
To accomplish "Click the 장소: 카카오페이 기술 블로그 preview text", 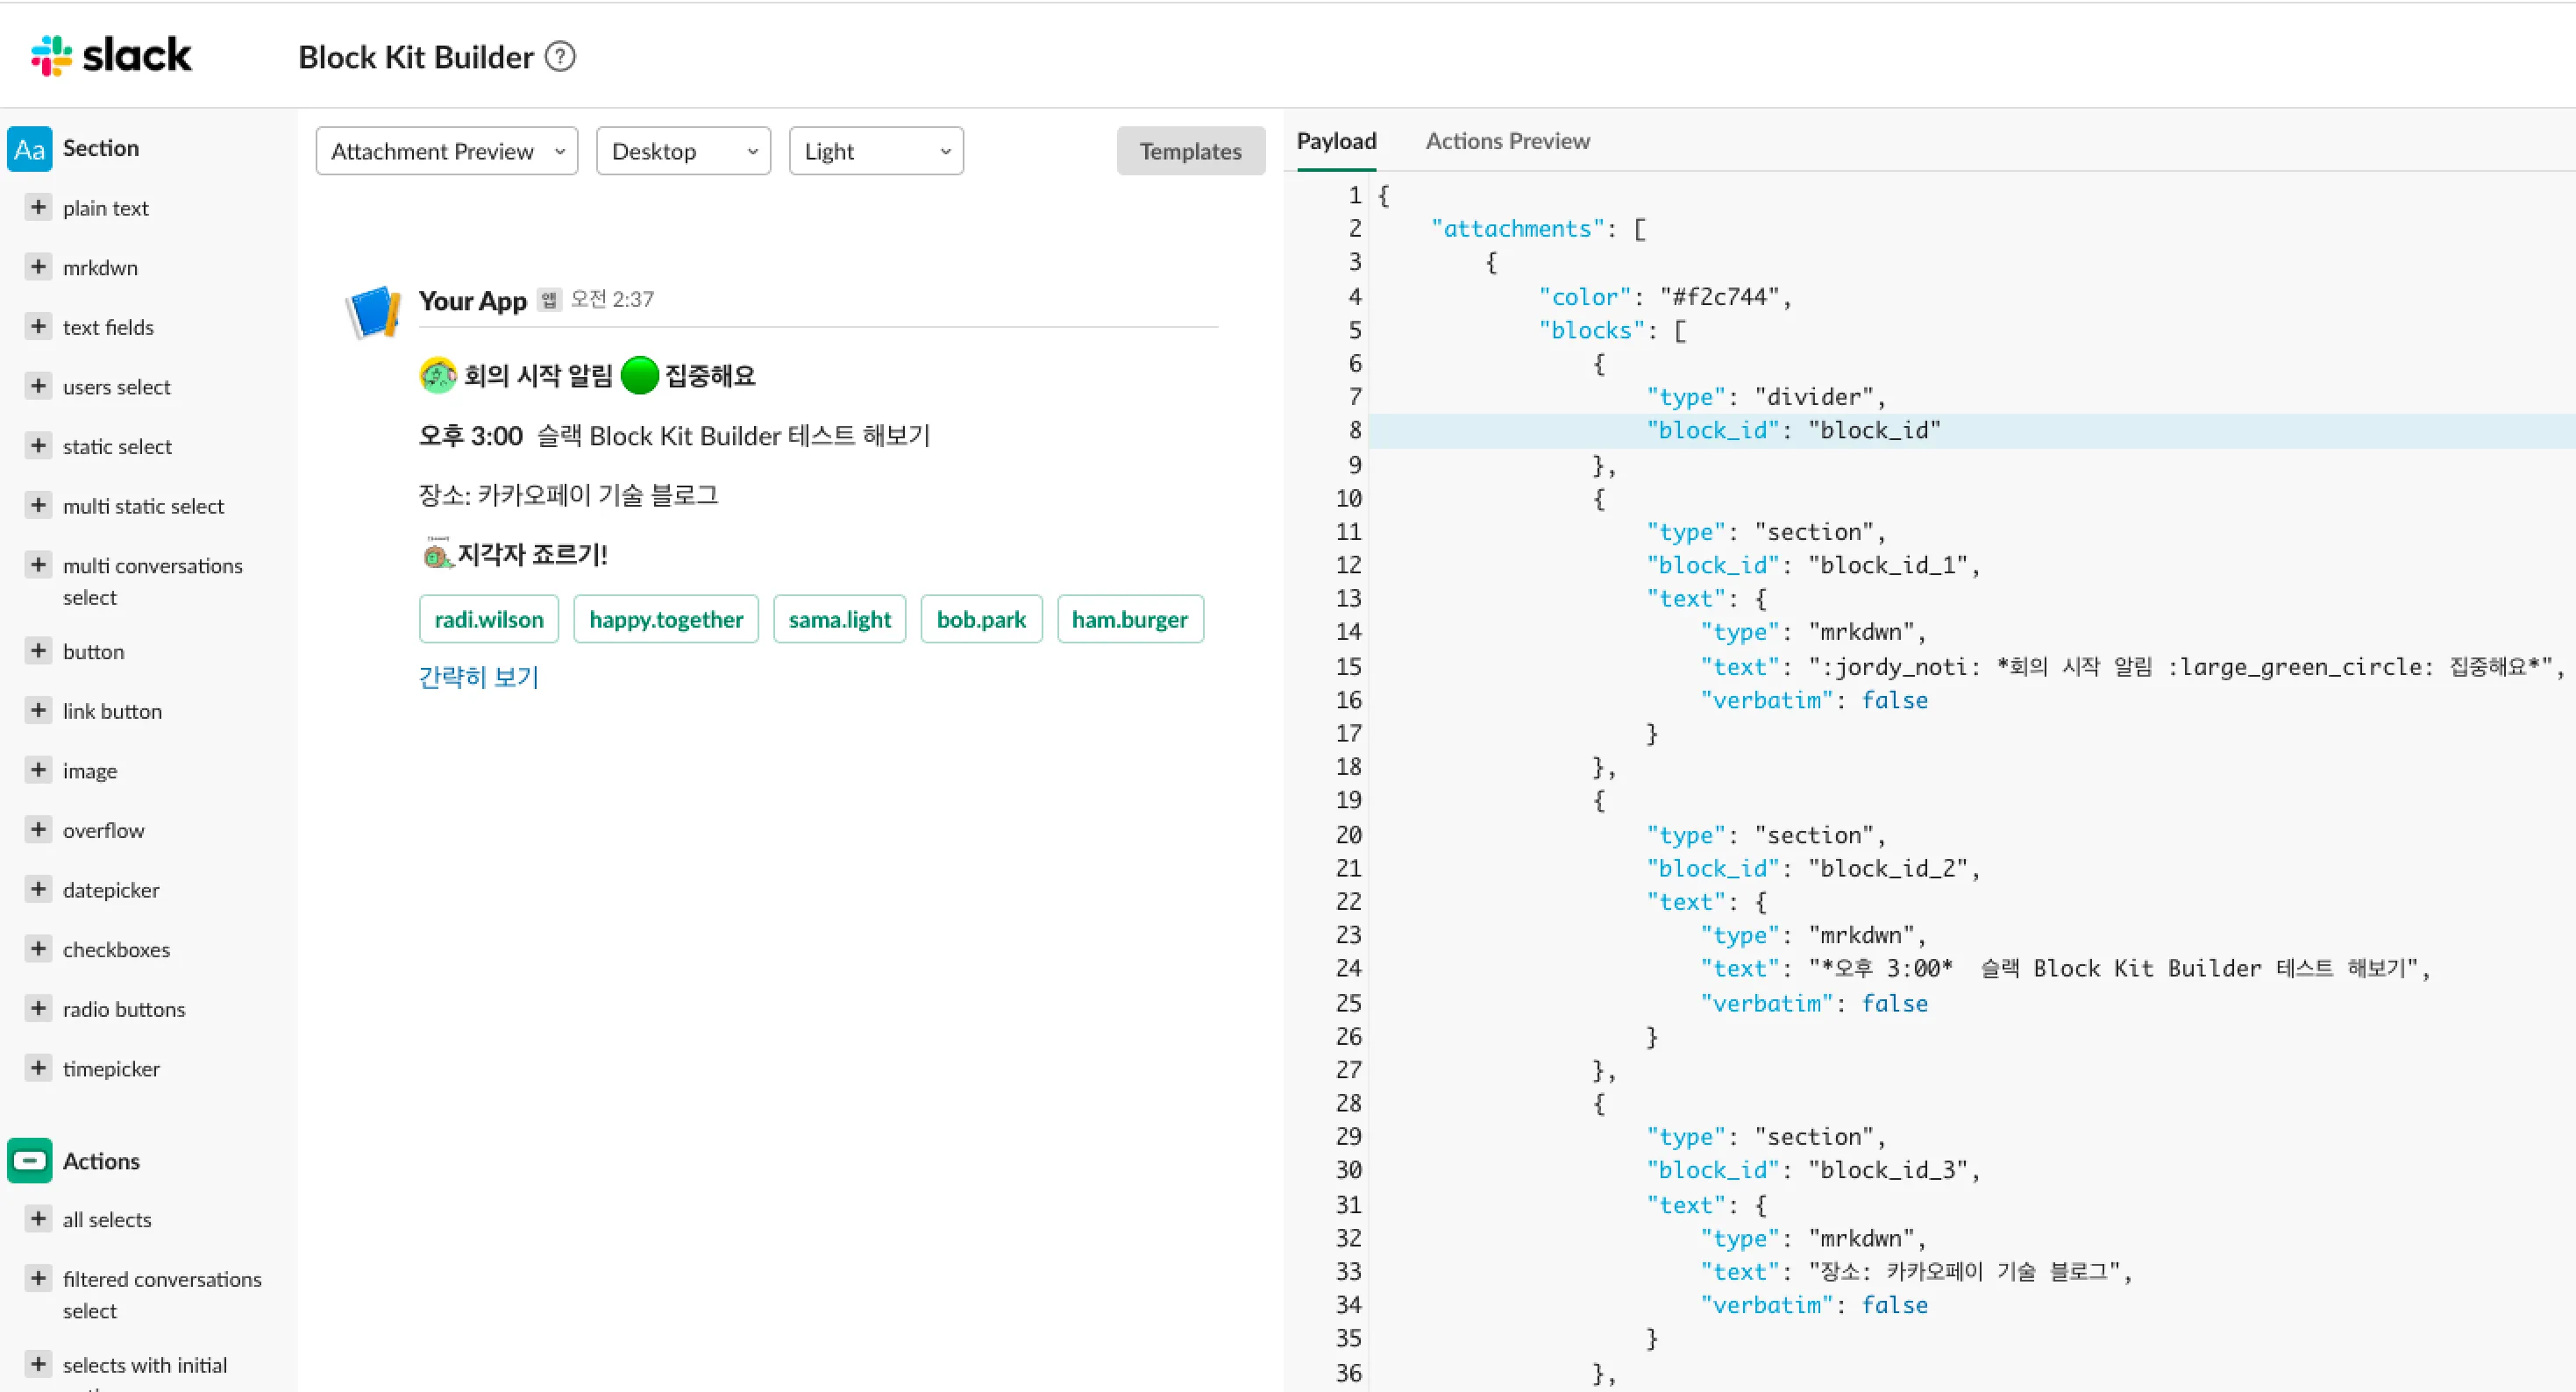I will pos(568,495).
